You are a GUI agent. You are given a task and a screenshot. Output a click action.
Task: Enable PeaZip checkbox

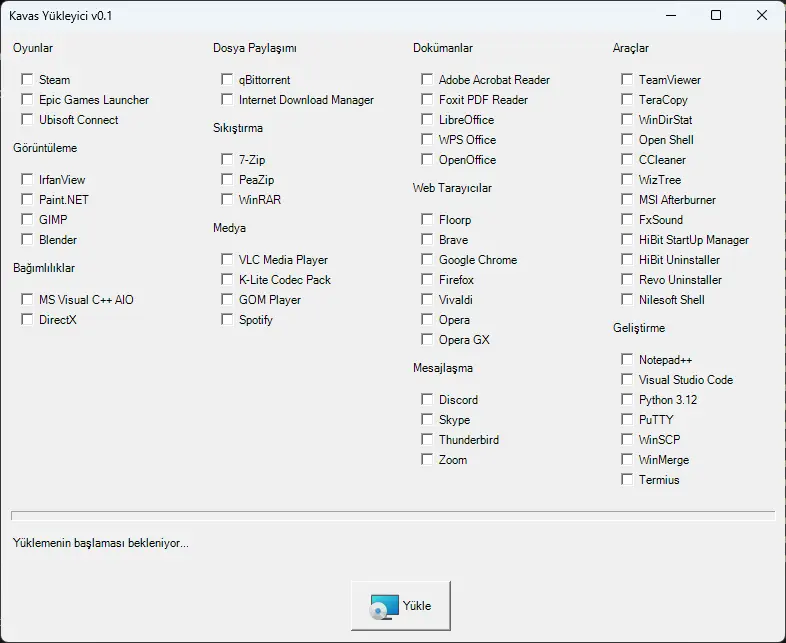(x=227, y=179)
